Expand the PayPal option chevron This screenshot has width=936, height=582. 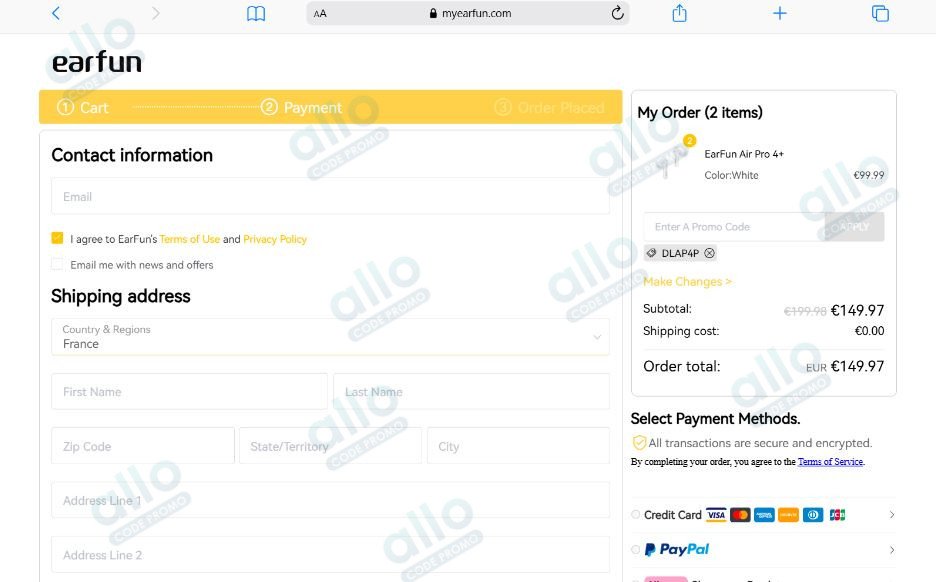[892, 550]
